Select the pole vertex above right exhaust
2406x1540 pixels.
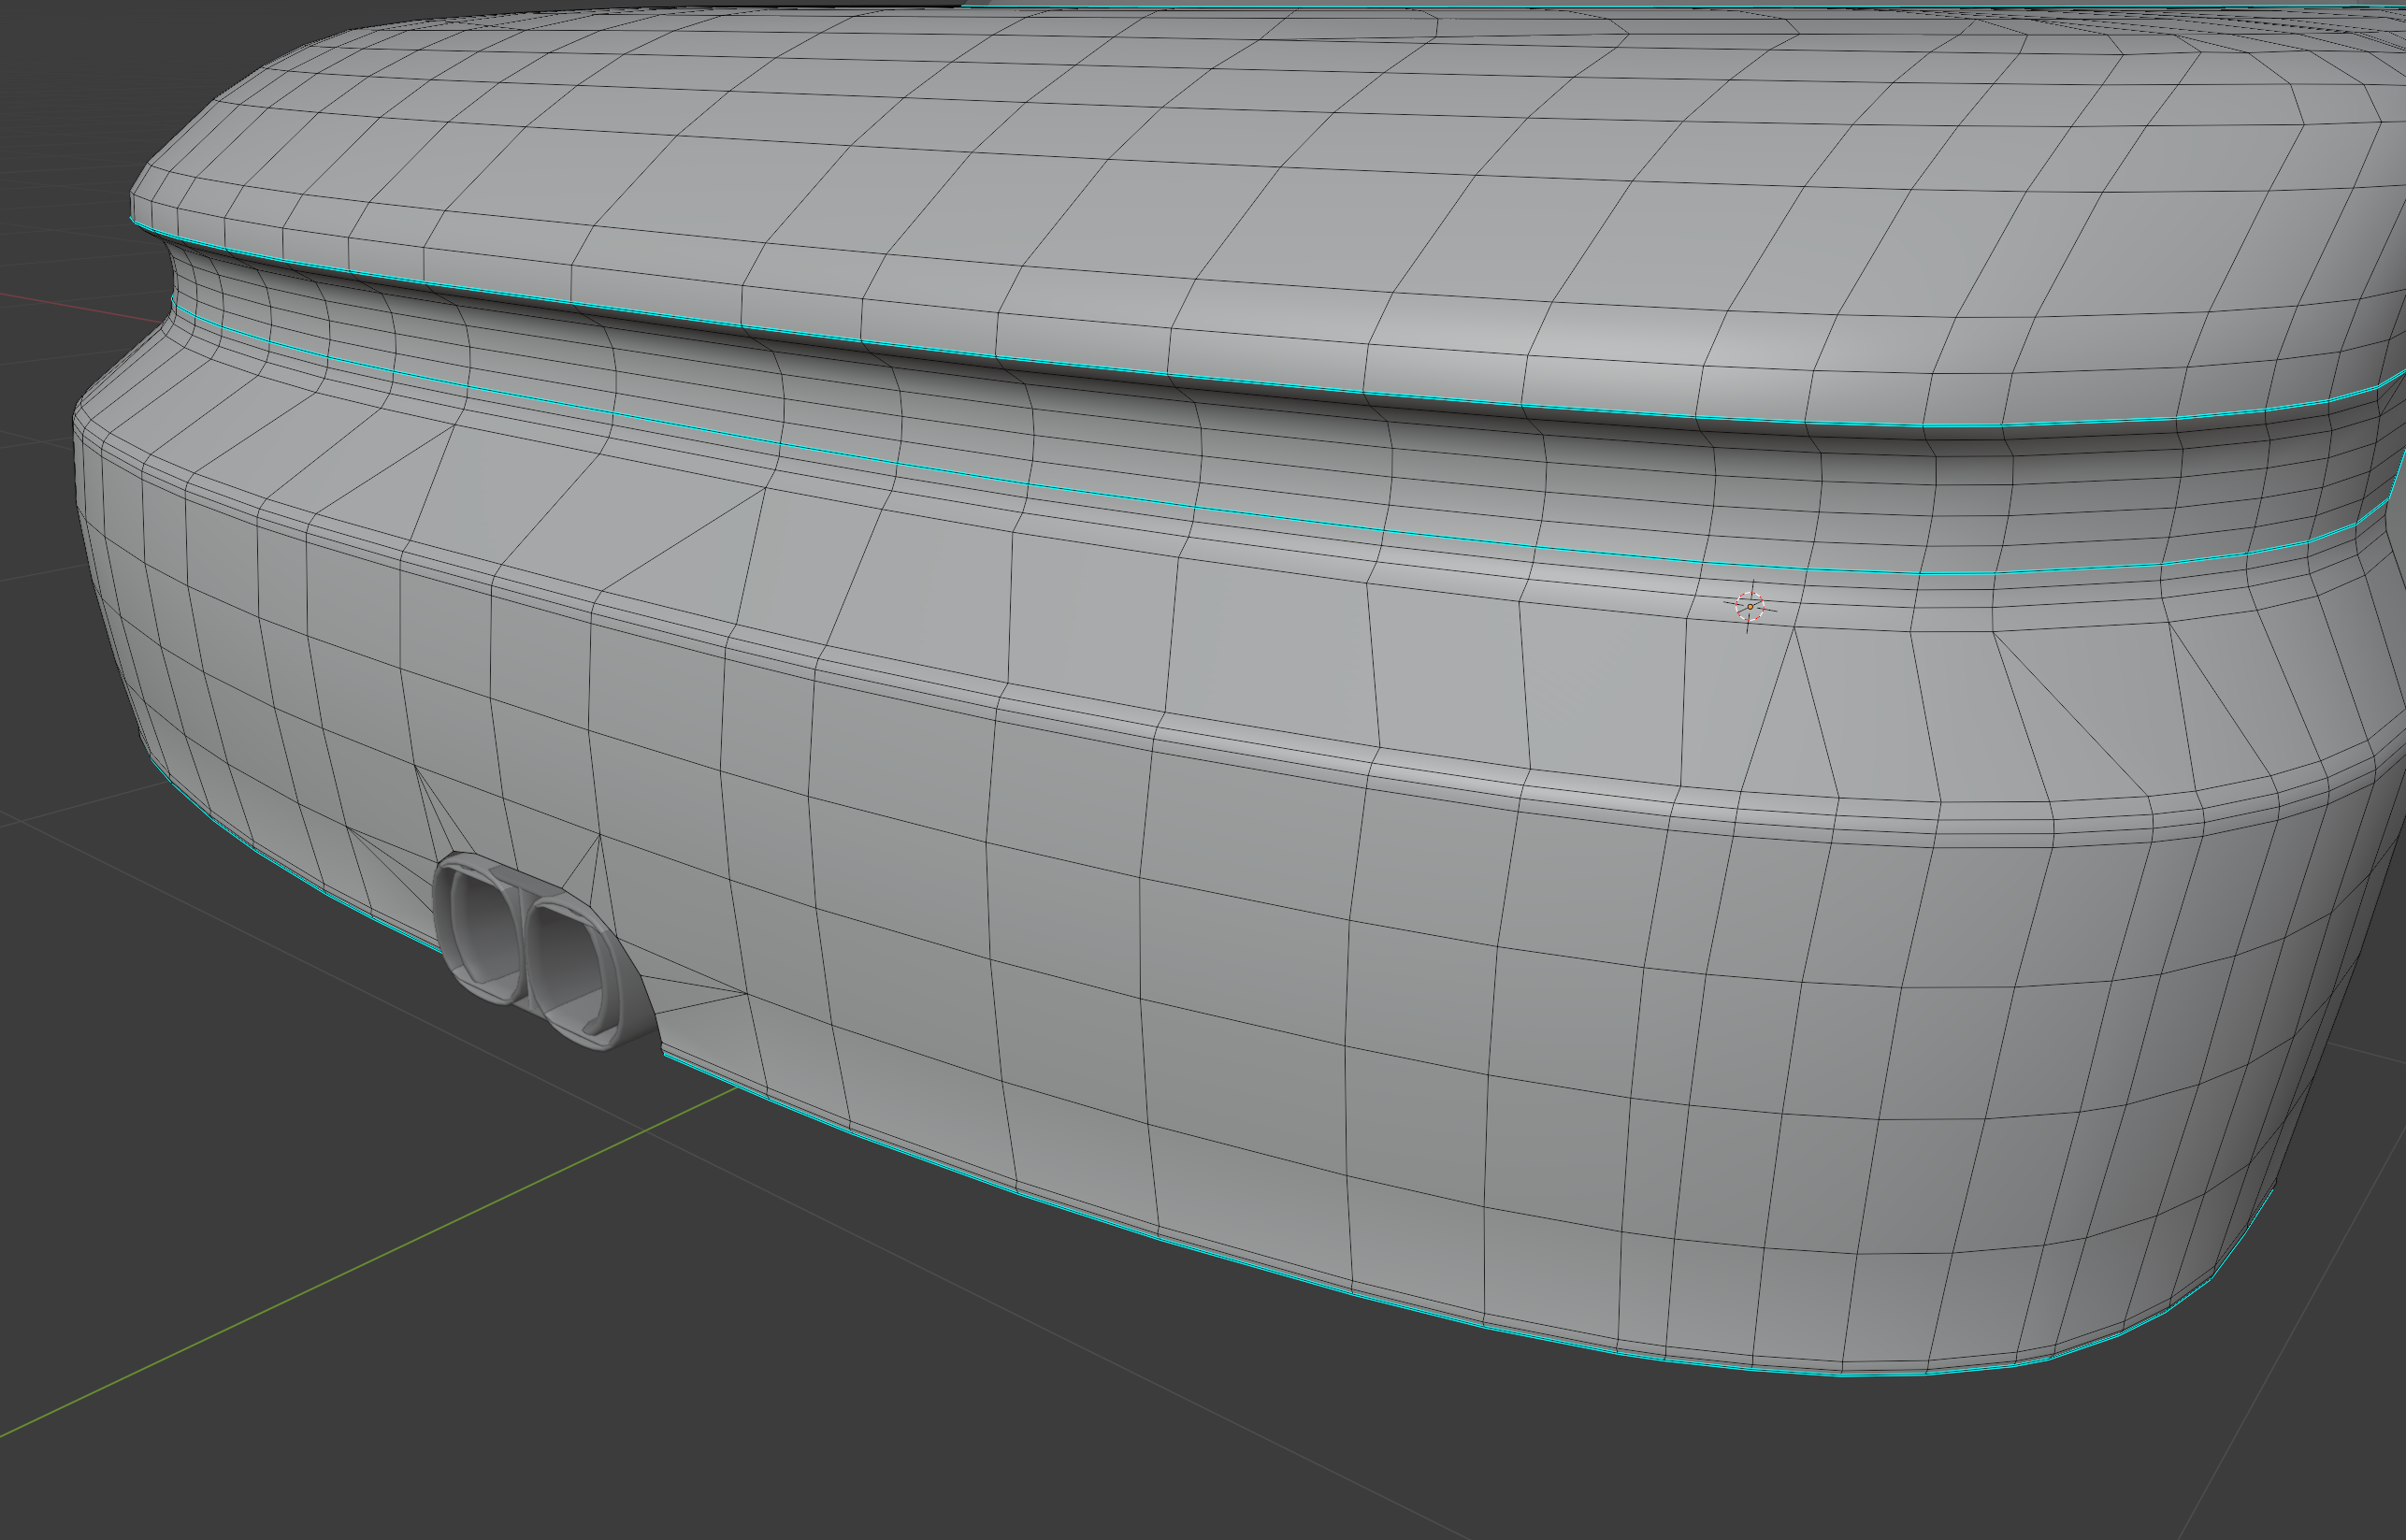click(x=599, y=834)
